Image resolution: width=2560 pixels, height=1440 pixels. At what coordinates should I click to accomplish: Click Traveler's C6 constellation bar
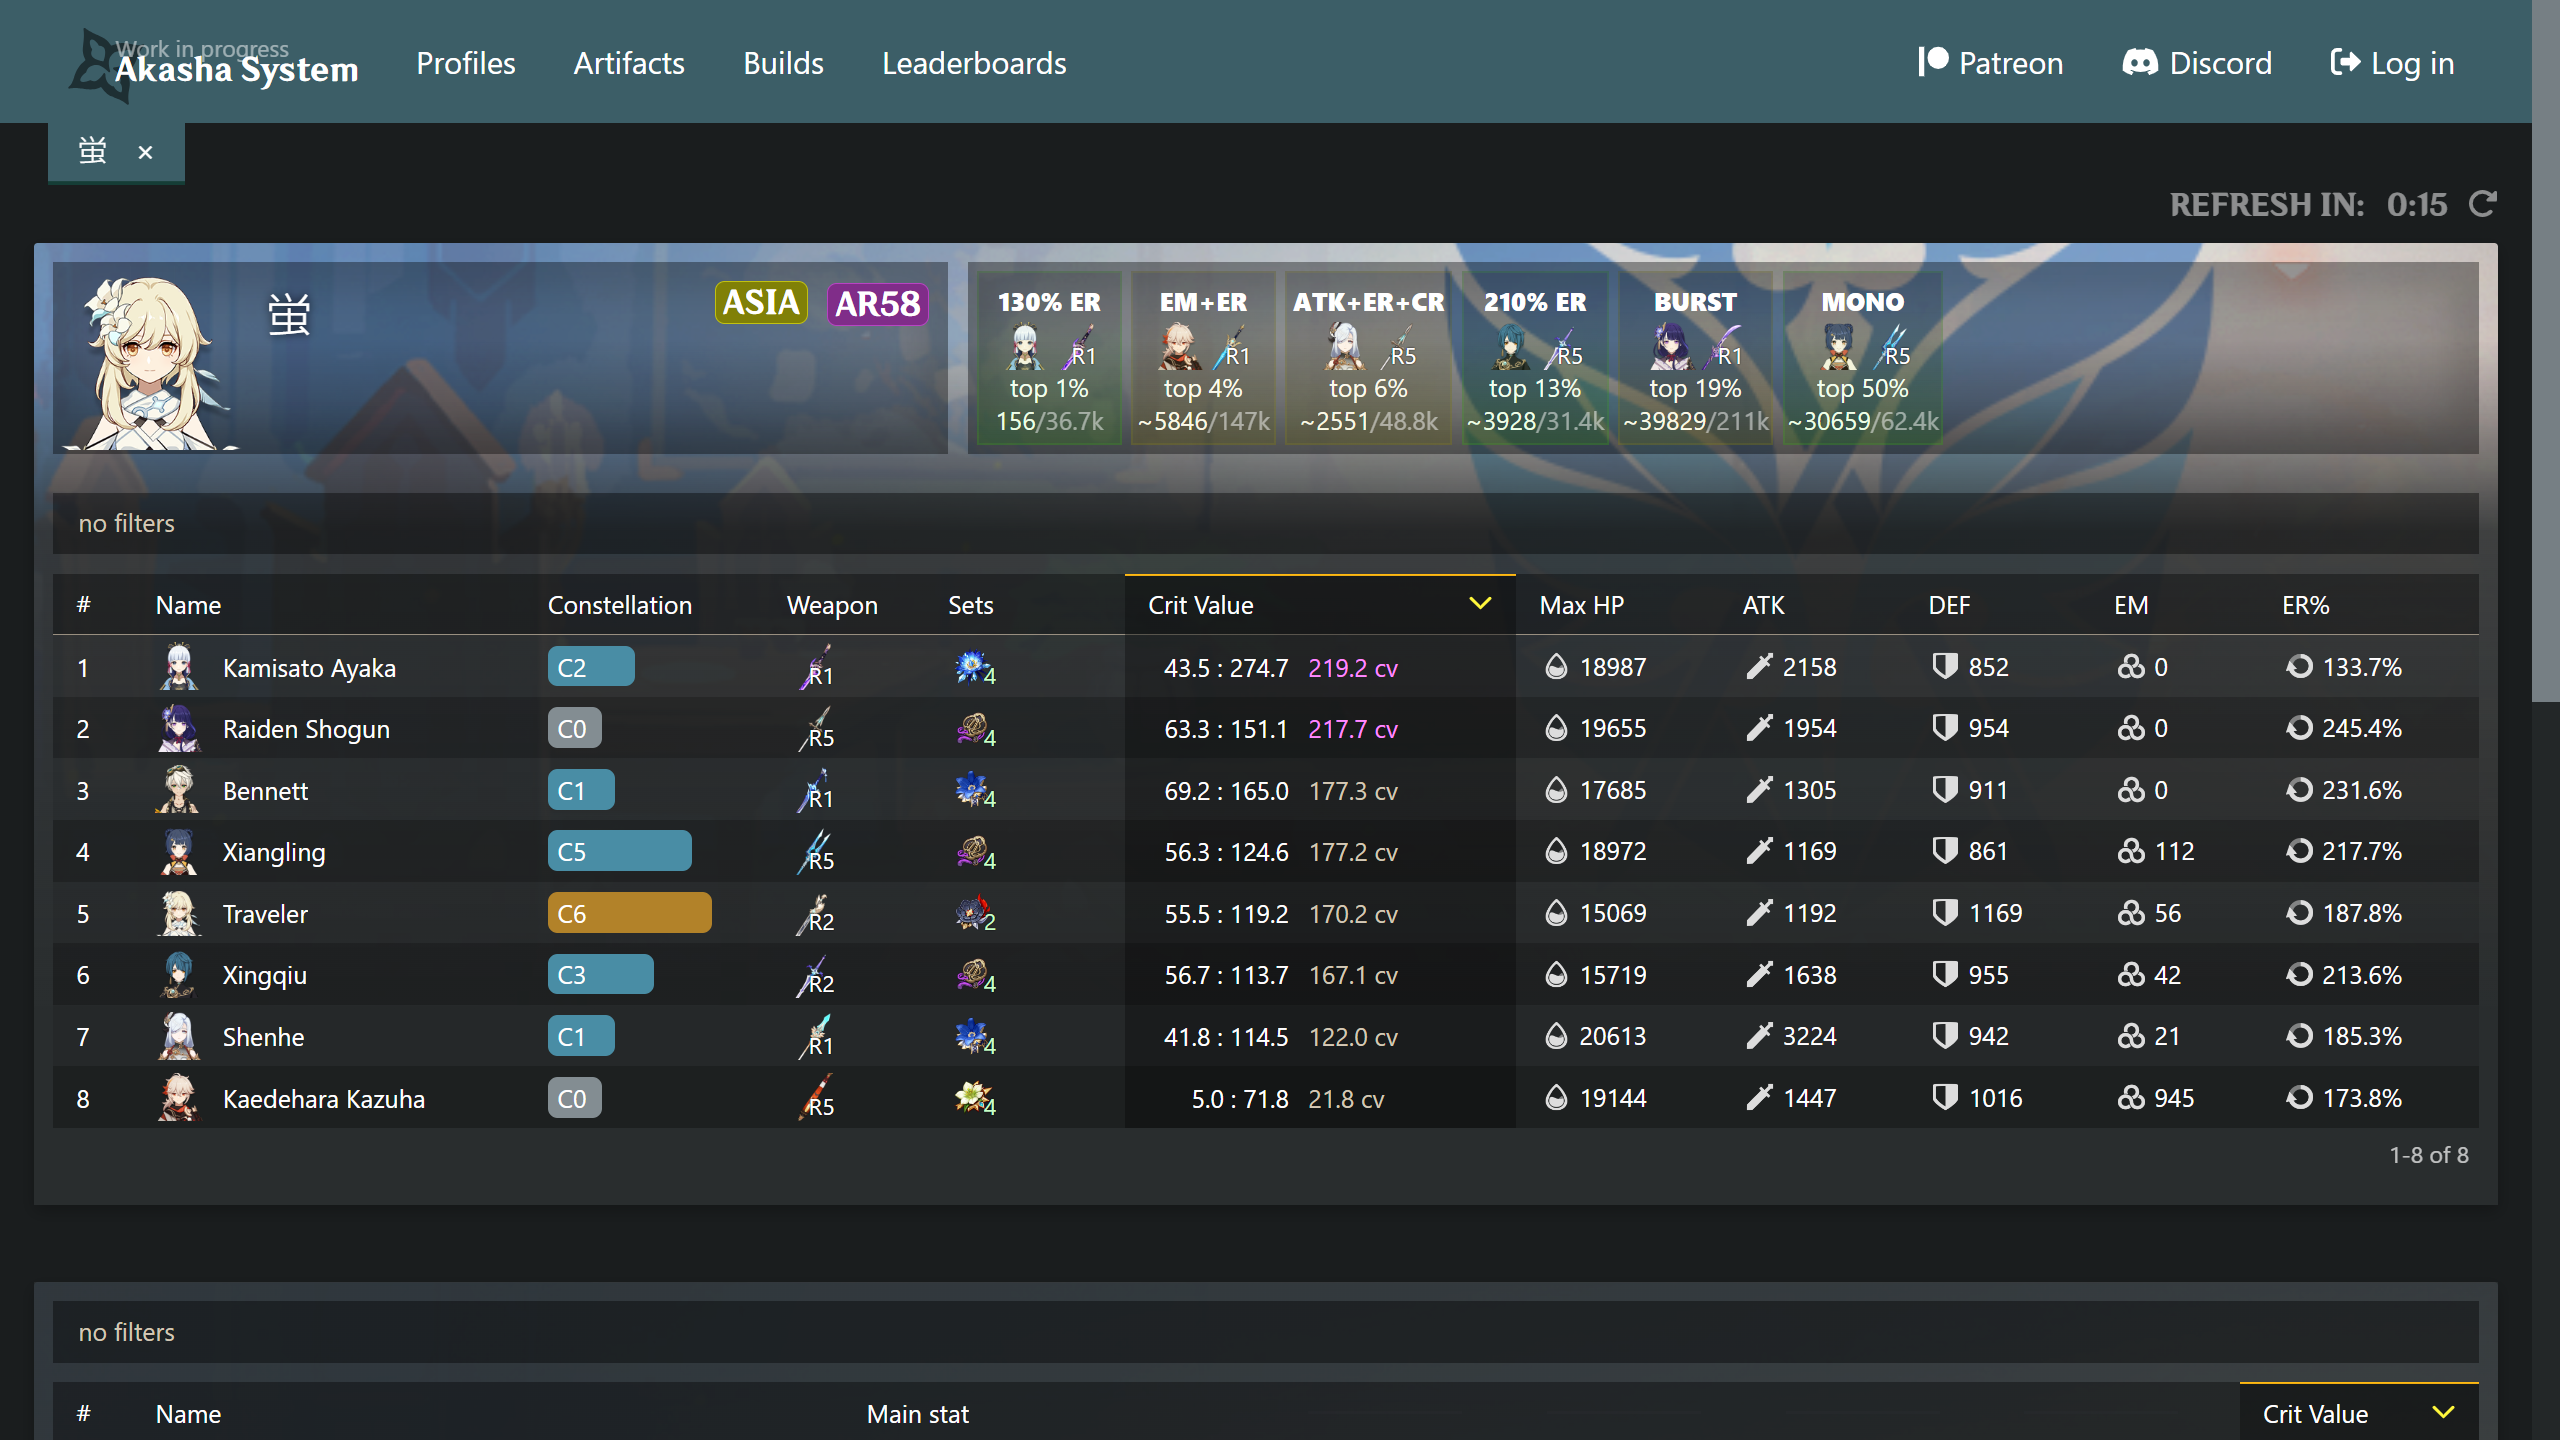629,913
